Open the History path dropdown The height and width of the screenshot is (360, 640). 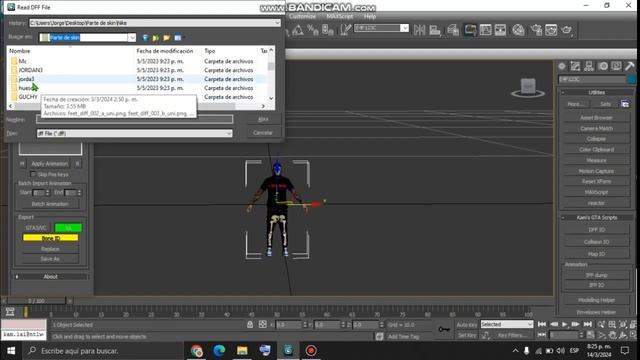pyautogui.click(x=278, y=23)
